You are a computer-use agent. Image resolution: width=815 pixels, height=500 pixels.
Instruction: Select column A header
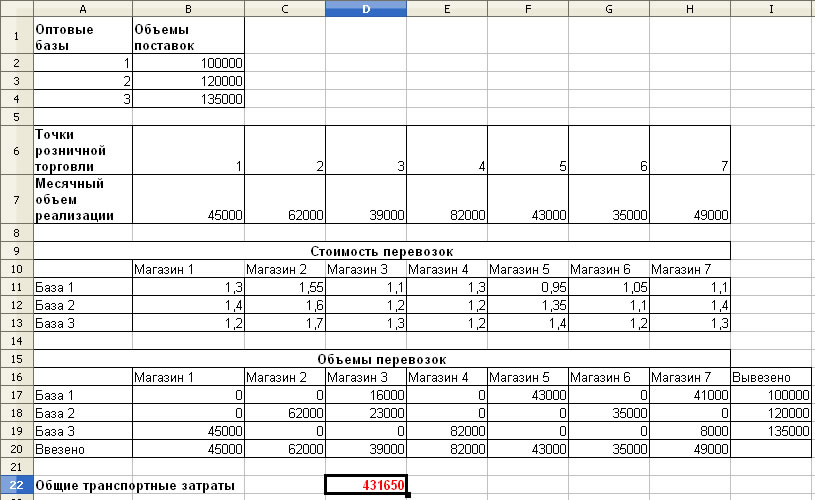click(83, 9)
